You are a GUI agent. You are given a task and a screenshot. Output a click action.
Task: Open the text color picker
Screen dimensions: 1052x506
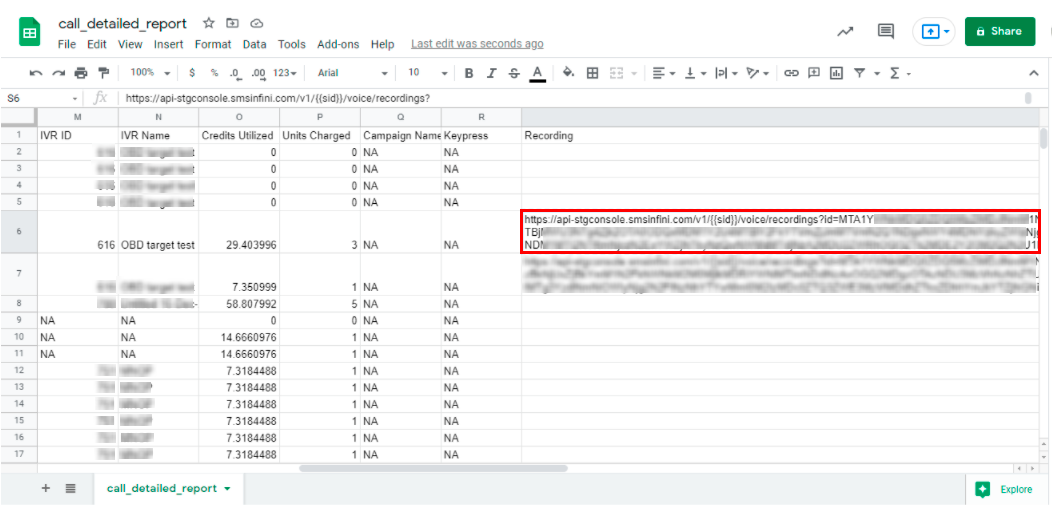pos(537,72)
